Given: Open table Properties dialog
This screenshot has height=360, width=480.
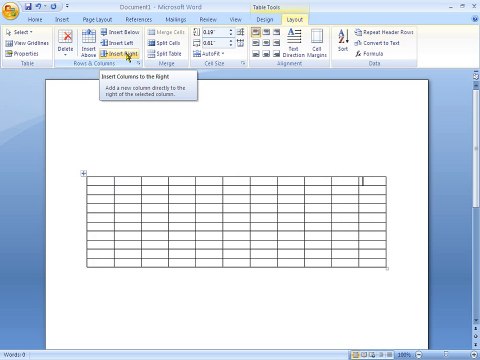Looking at the screenshot, I should pos(22,54).
